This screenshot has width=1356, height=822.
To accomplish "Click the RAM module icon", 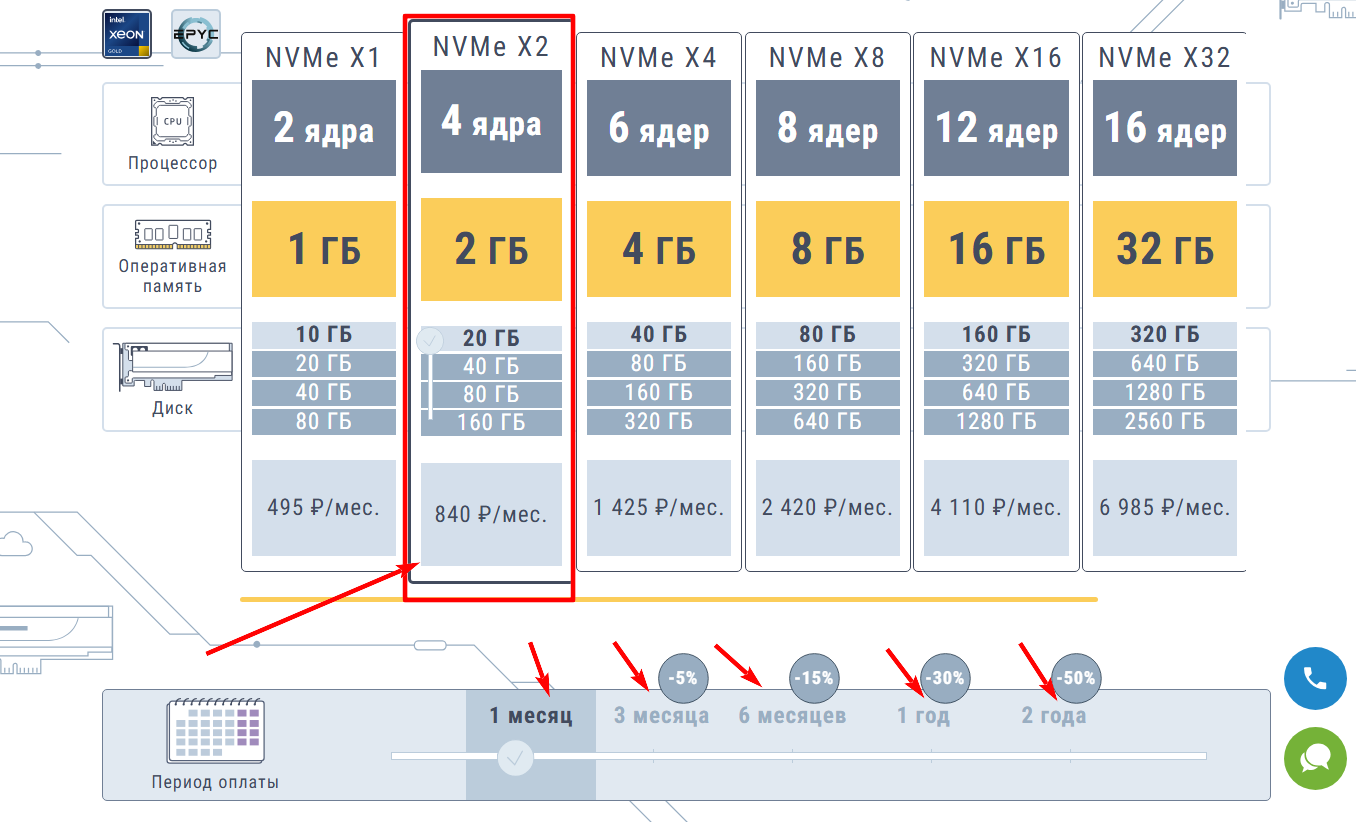I will [x=172, y=236].
